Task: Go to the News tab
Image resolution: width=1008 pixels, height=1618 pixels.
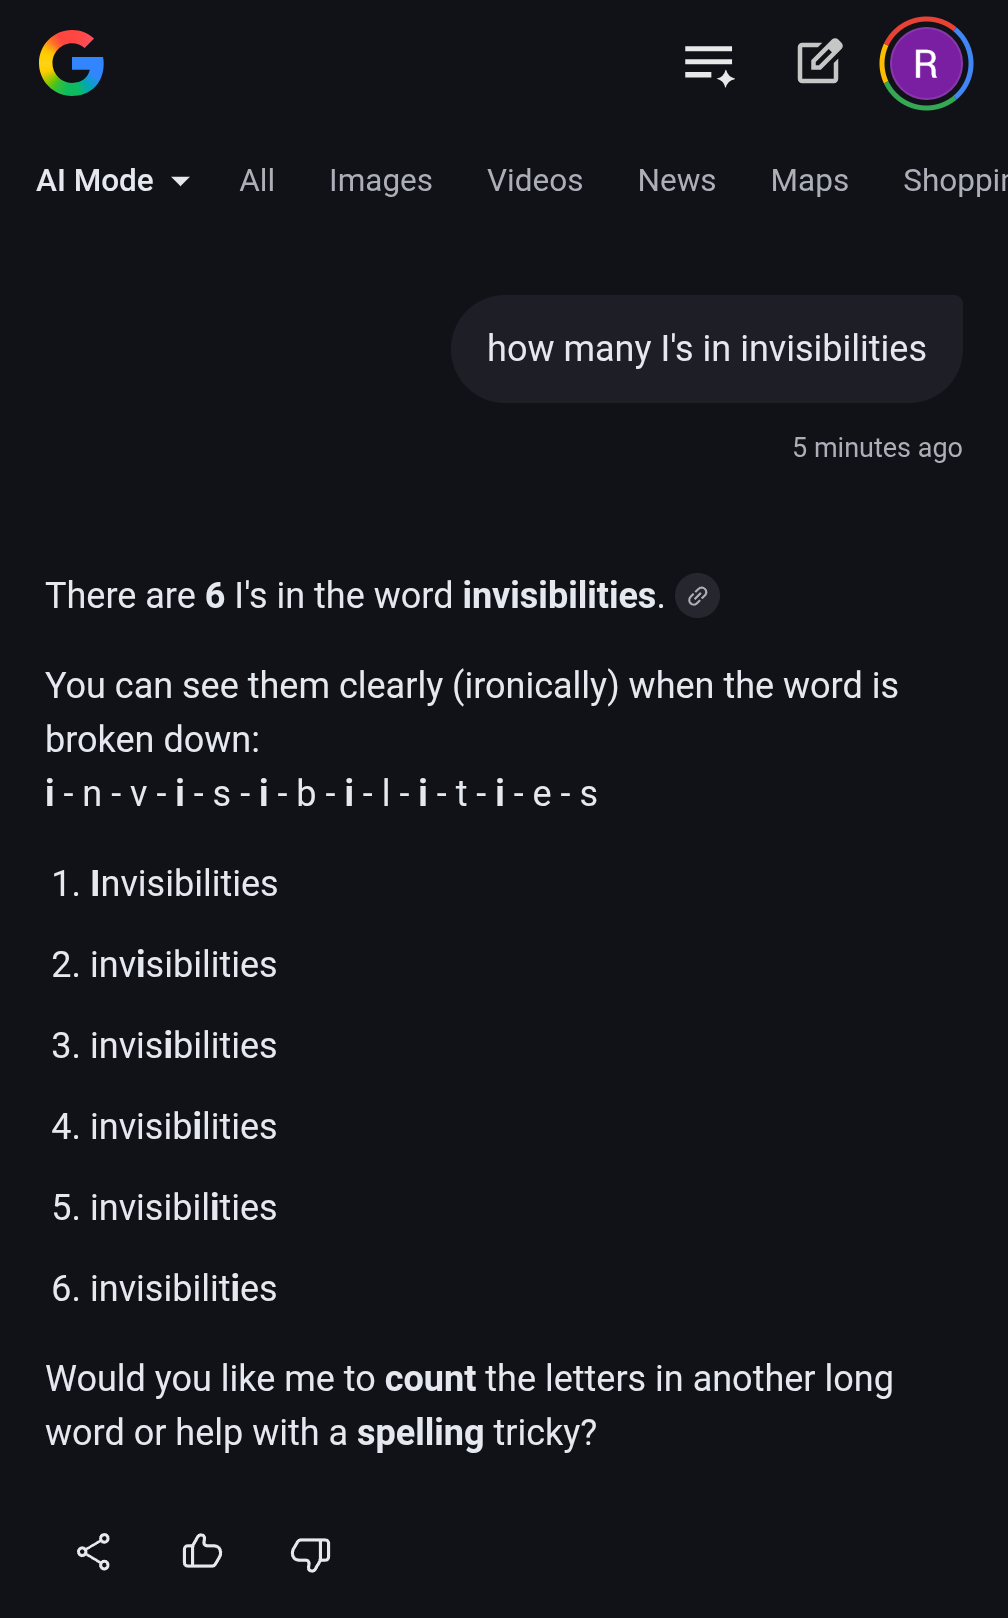Action: pos(676,181)
